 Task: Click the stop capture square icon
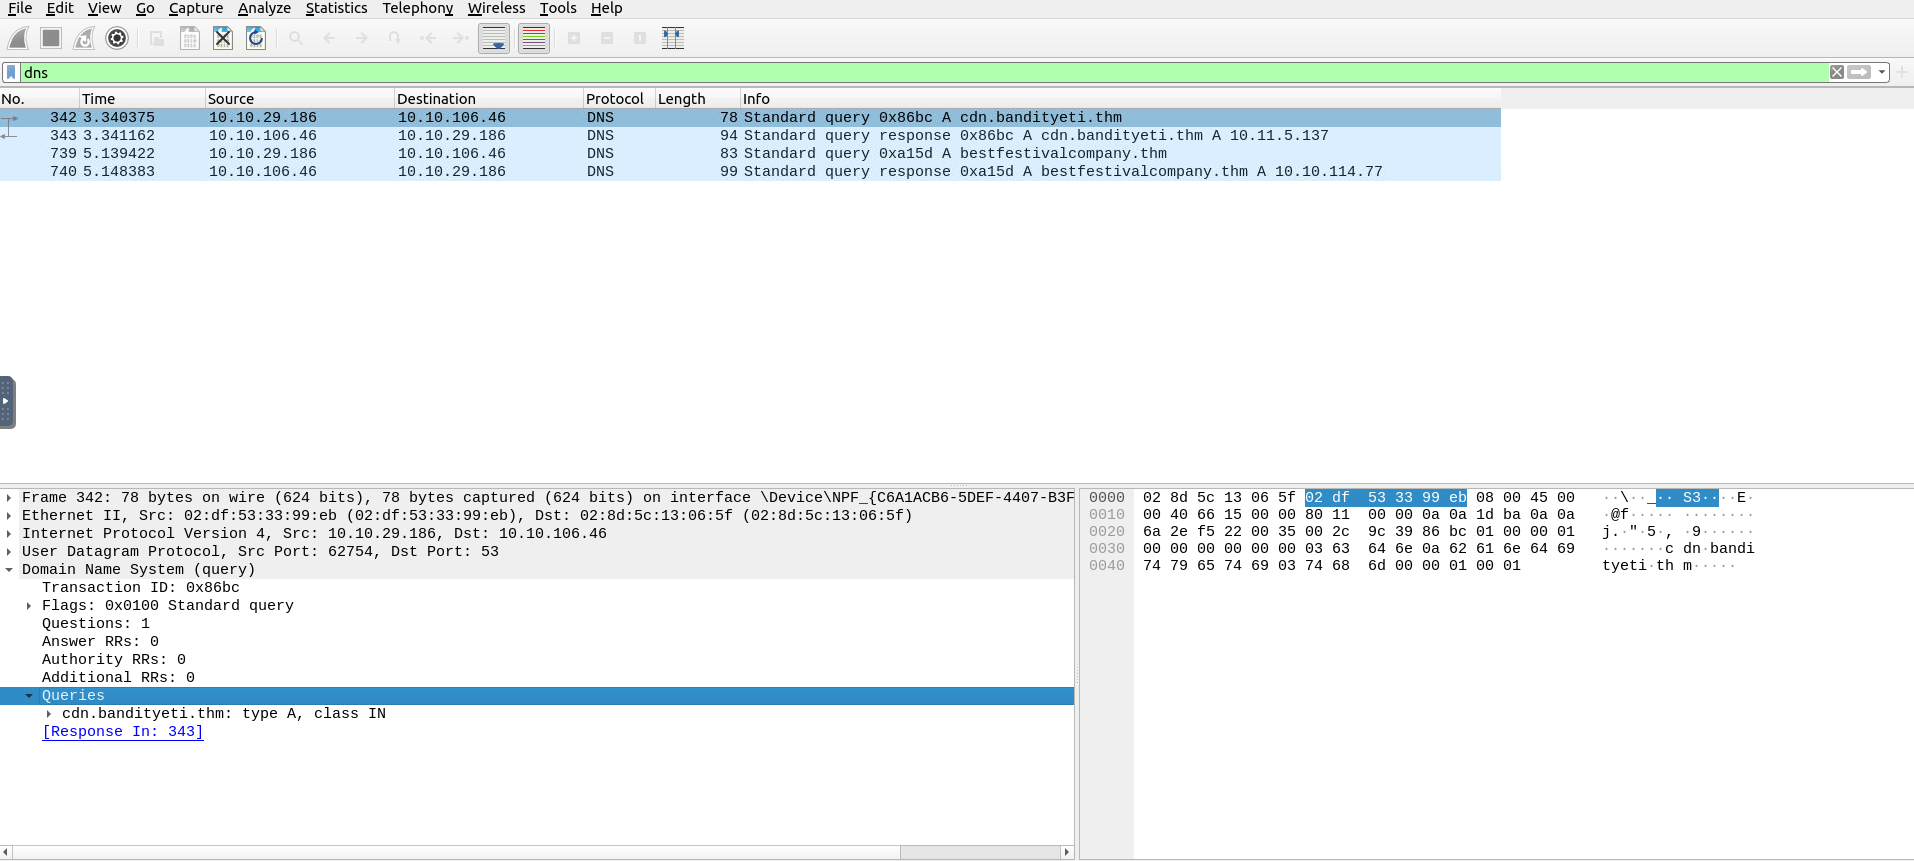click(51, 38)
